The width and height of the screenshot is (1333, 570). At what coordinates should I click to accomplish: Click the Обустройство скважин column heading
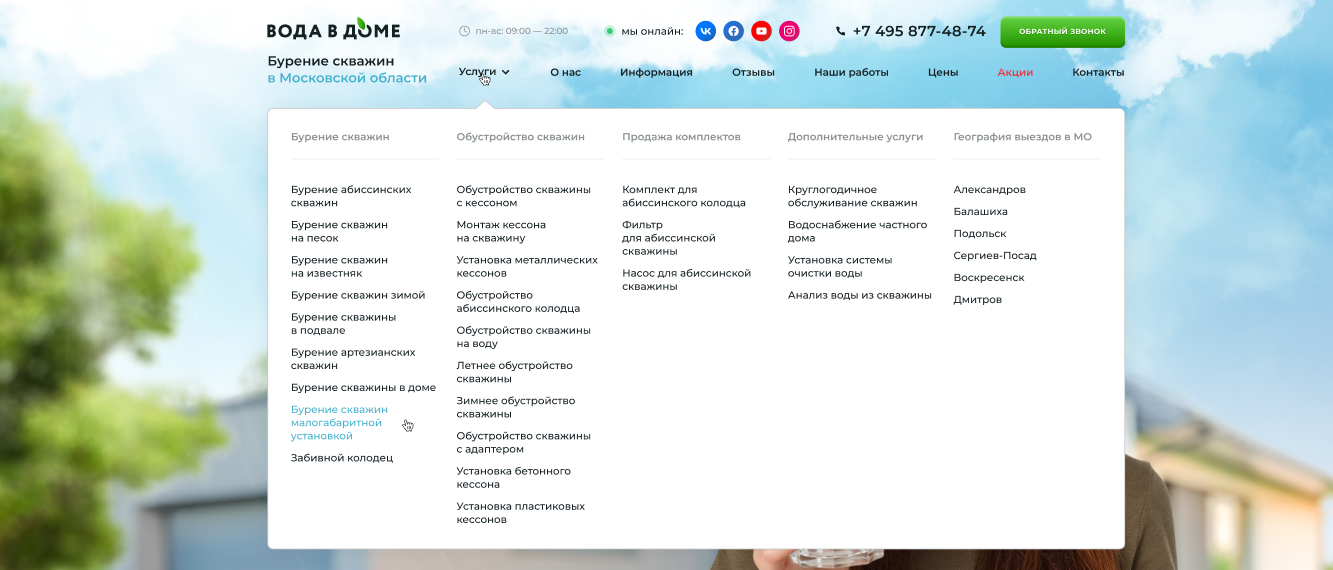(520, 137)
